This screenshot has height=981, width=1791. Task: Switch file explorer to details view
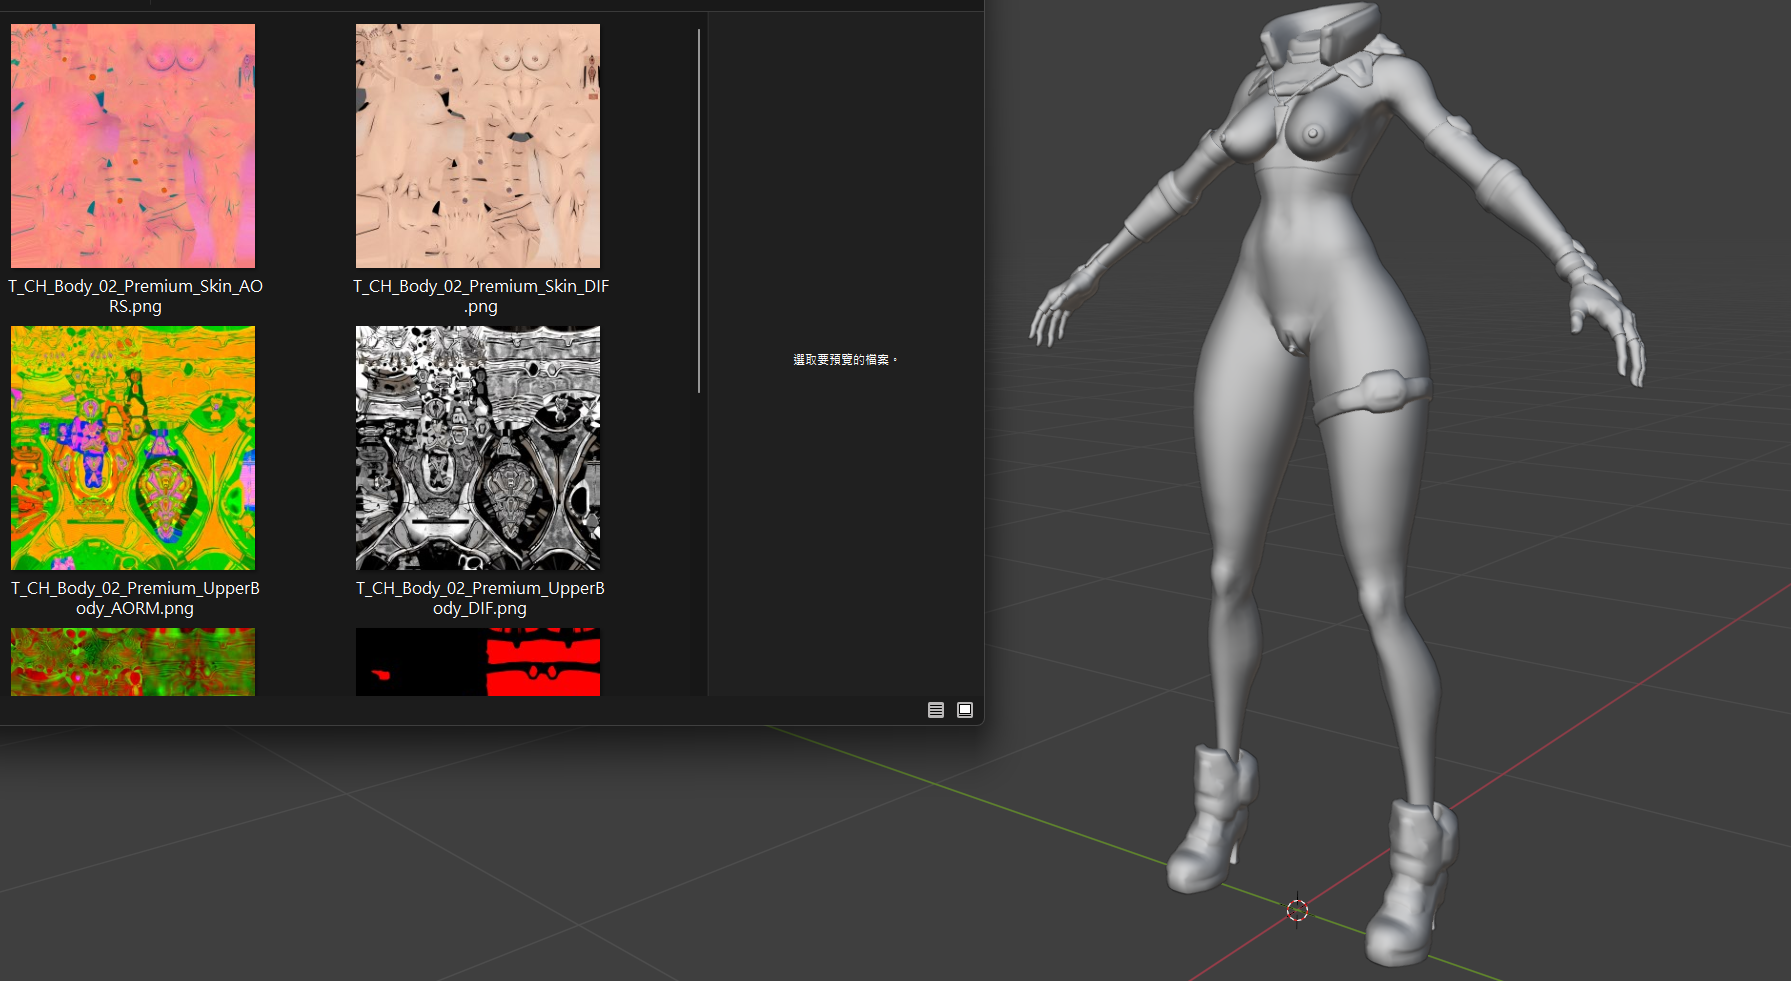tap(936, 710)
